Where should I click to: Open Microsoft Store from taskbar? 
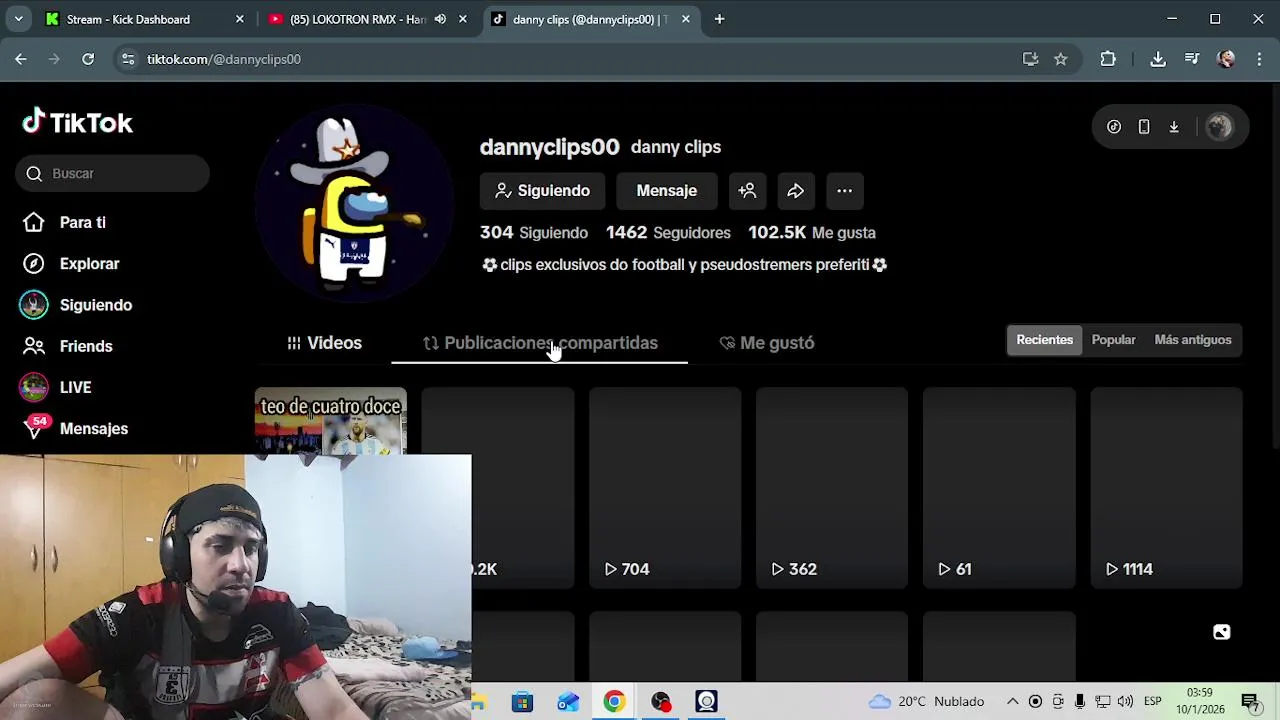[522, 702]
